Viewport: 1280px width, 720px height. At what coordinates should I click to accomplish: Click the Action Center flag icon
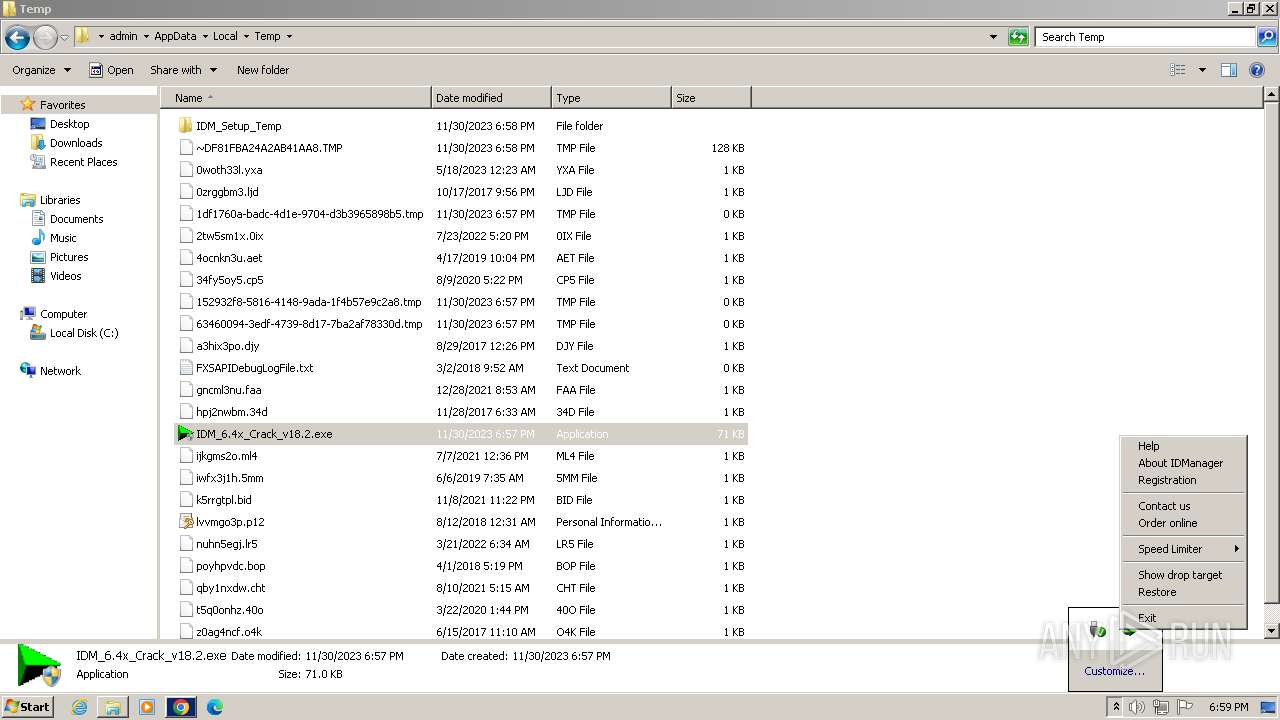click(1185, 707)
